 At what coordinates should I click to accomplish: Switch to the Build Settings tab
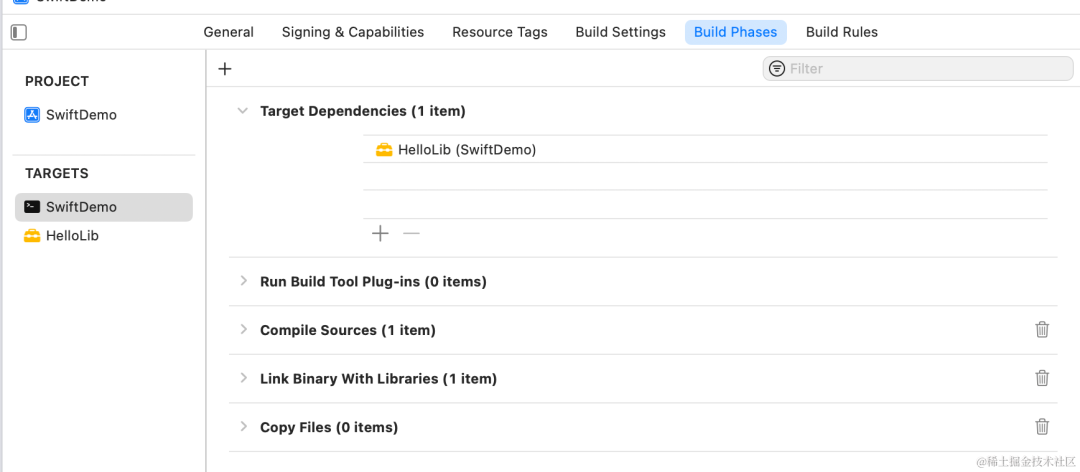(x=621, y=32)
